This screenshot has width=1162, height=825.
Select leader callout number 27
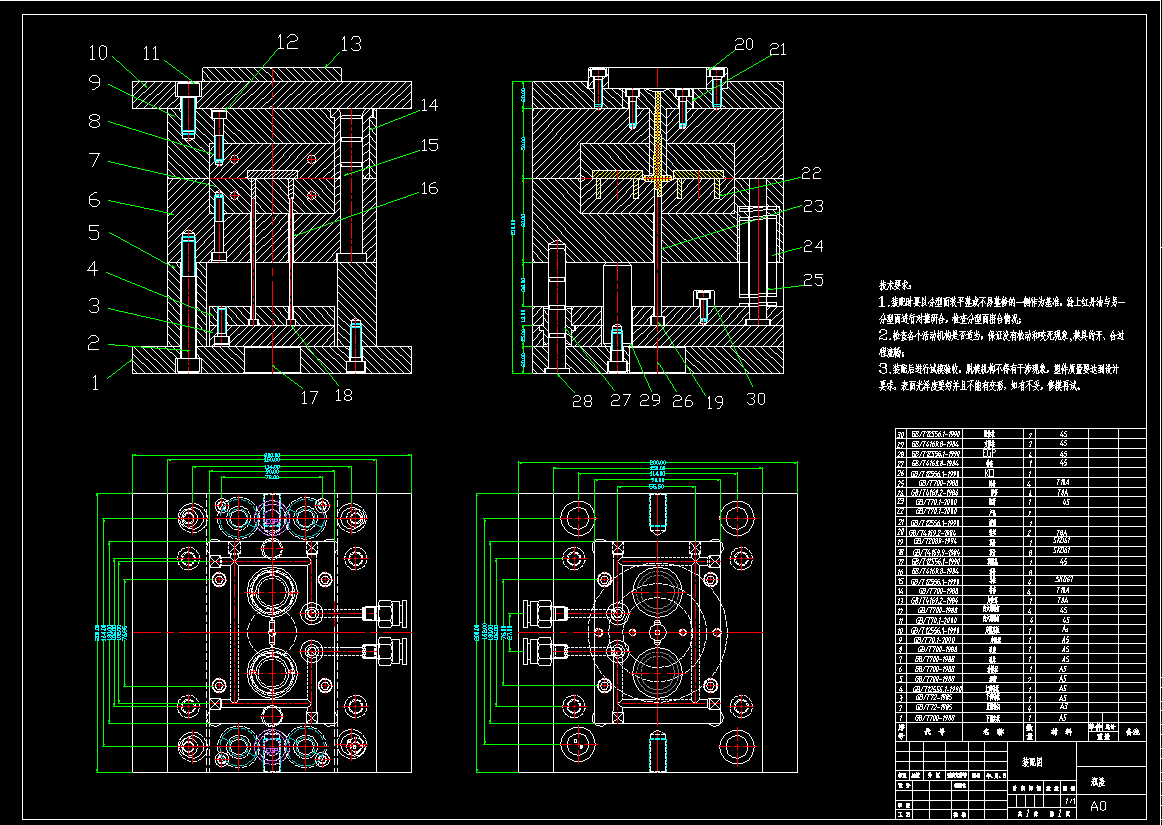(620, 401)
